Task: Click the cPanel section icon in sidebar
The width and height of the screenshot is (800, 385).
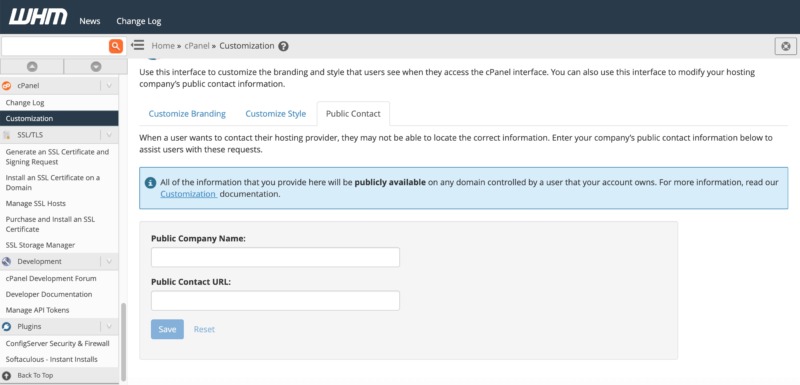Action: 7,86
